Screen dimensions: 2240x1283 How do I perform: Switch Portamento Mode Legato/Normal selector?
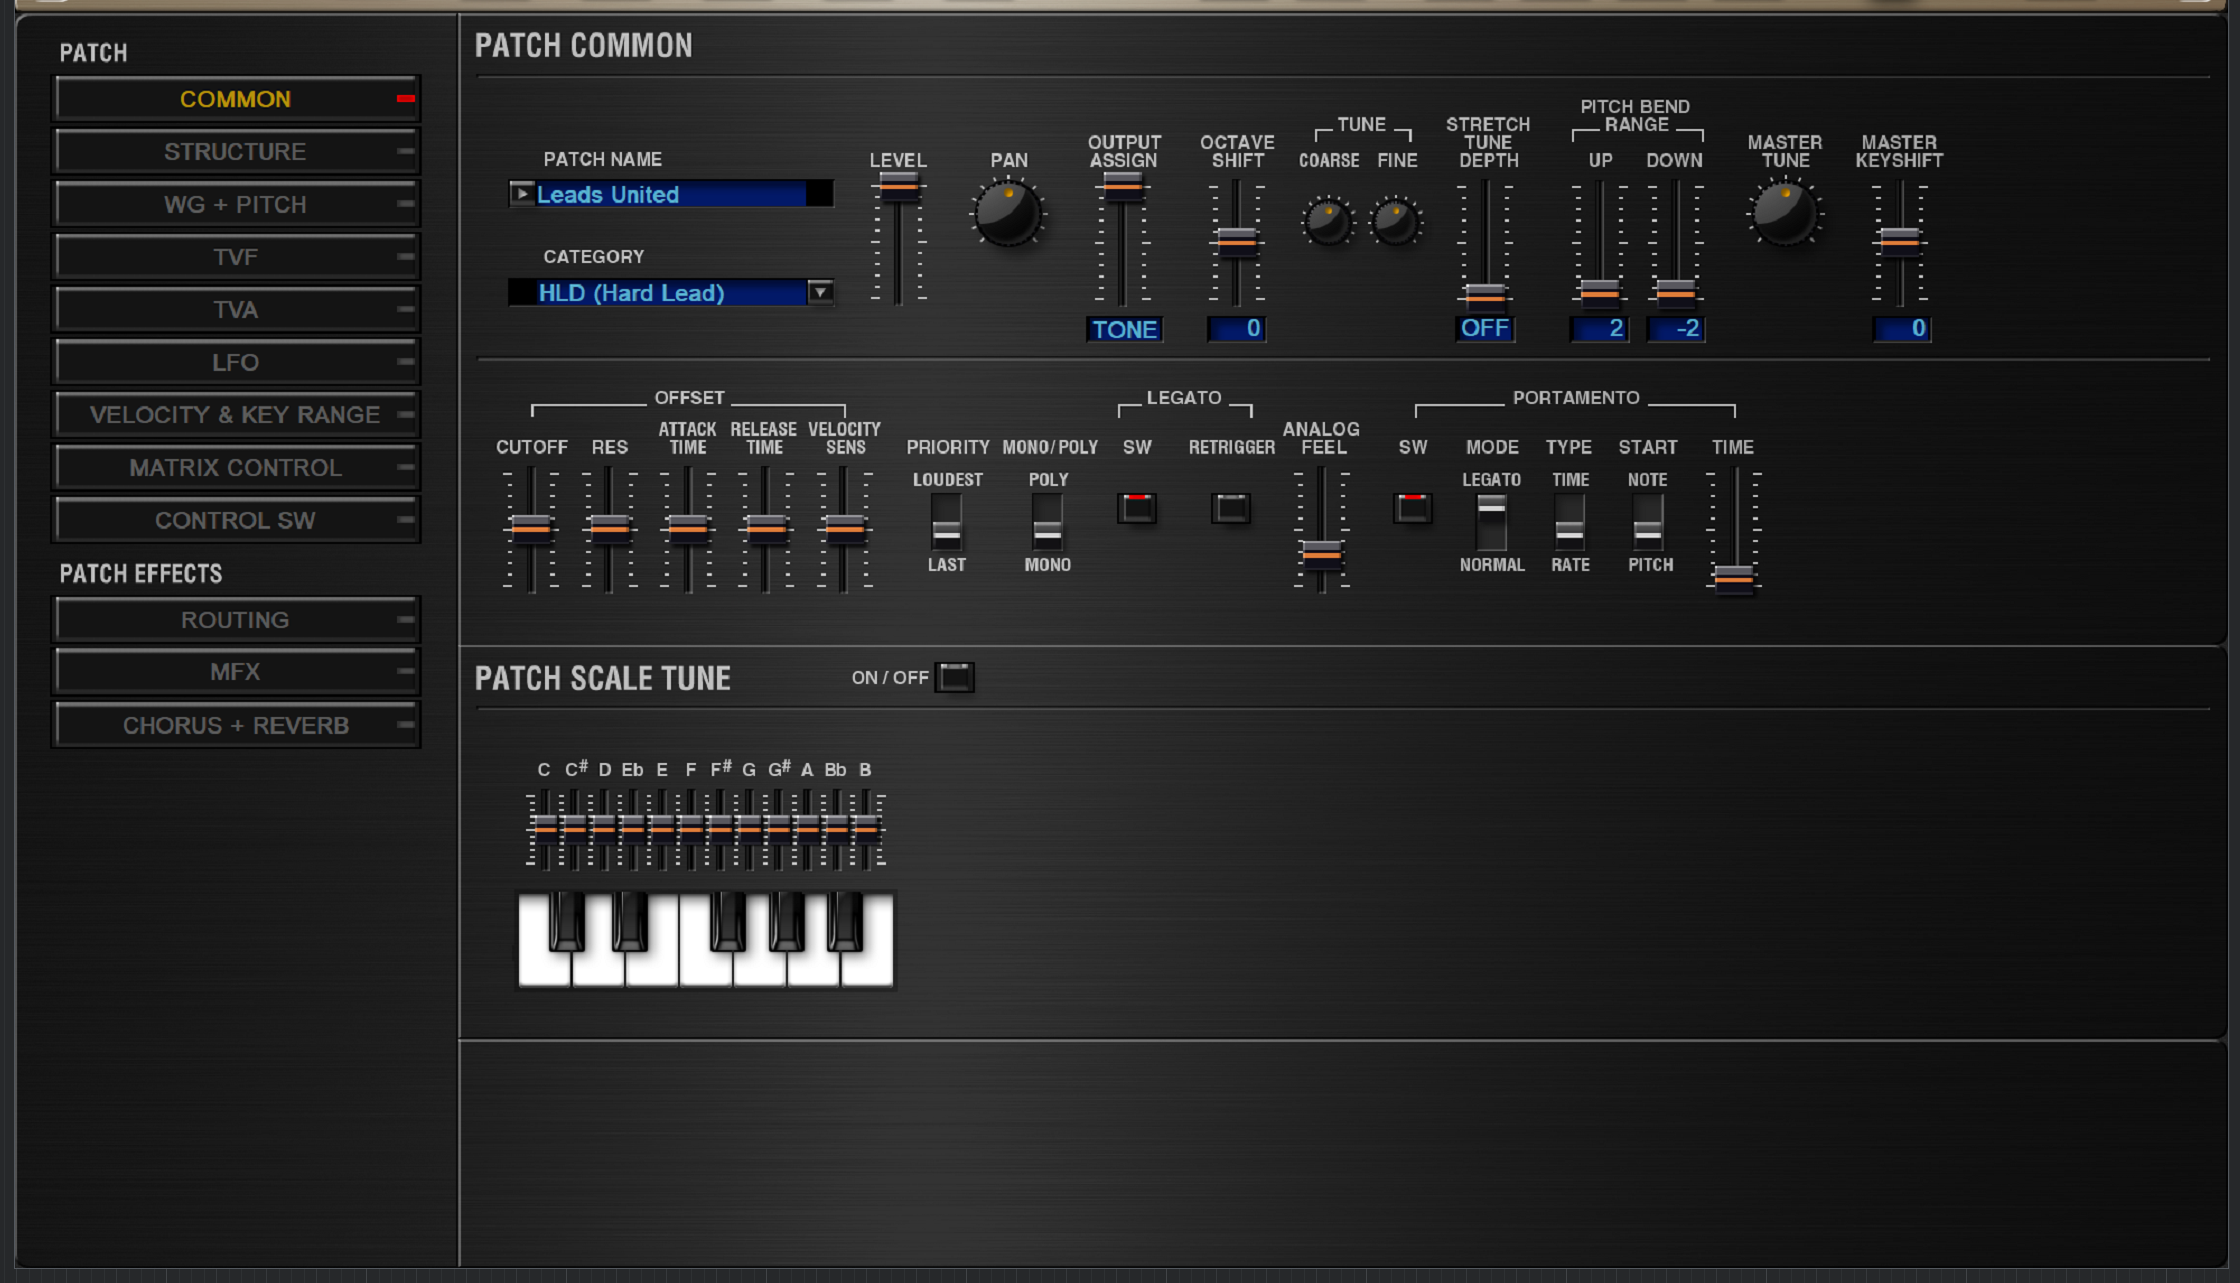(1491, 522)
